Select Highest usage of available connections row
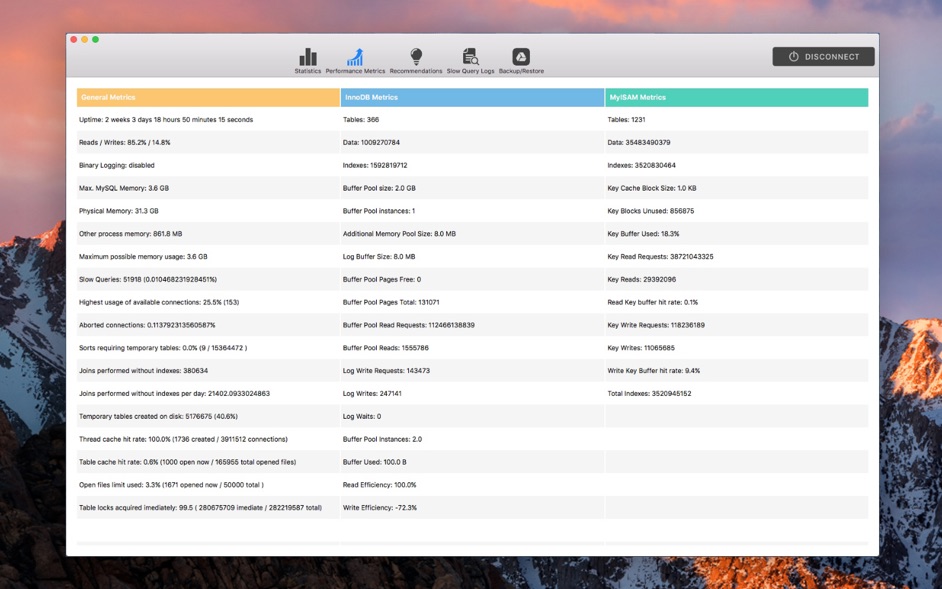Viewport: 942px width, 589px height. coord(208,302)
